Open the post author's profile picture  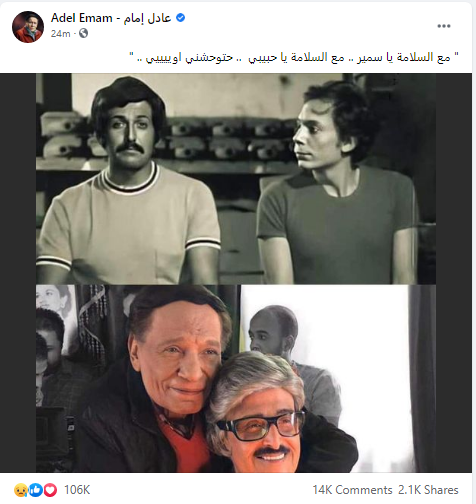pos(28,27)
